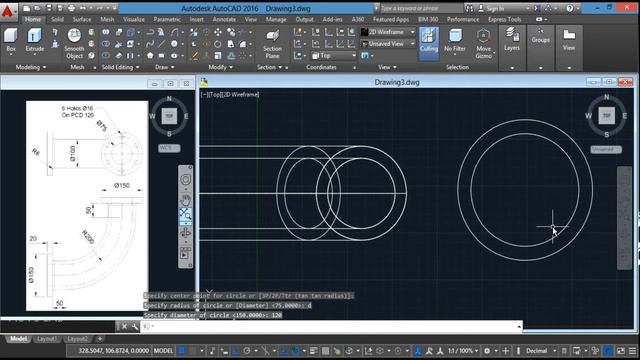
Task: Expand the Draw panel flyout
Action: click(165, 67)
